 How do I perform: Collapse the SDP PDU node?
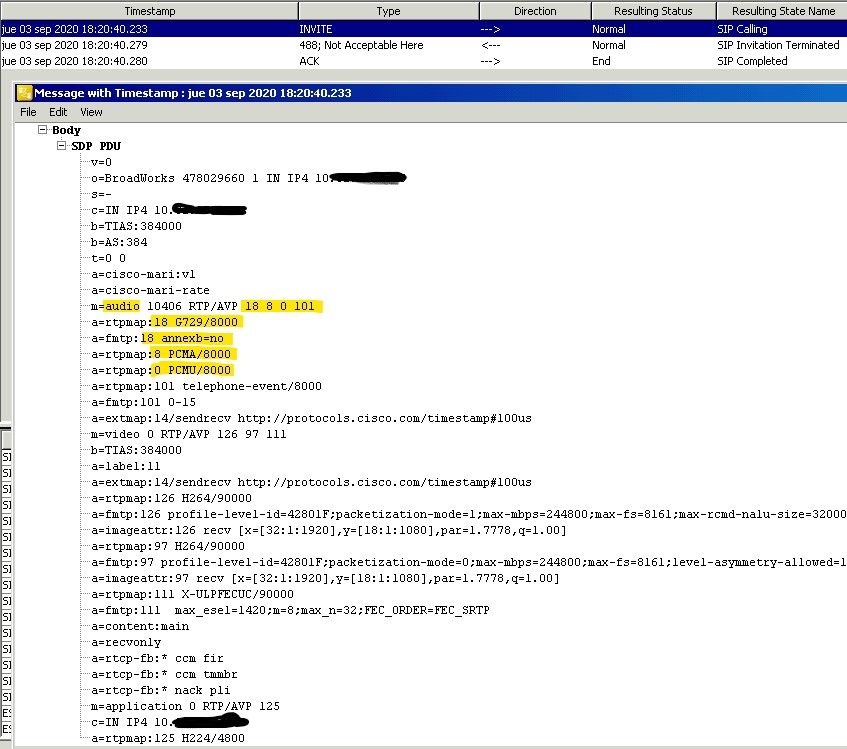click(62, 146)
